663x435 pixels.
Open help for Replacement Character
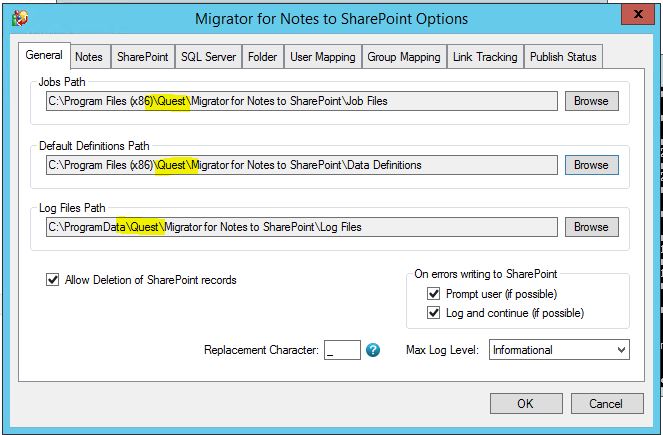(x=373, y=350)
